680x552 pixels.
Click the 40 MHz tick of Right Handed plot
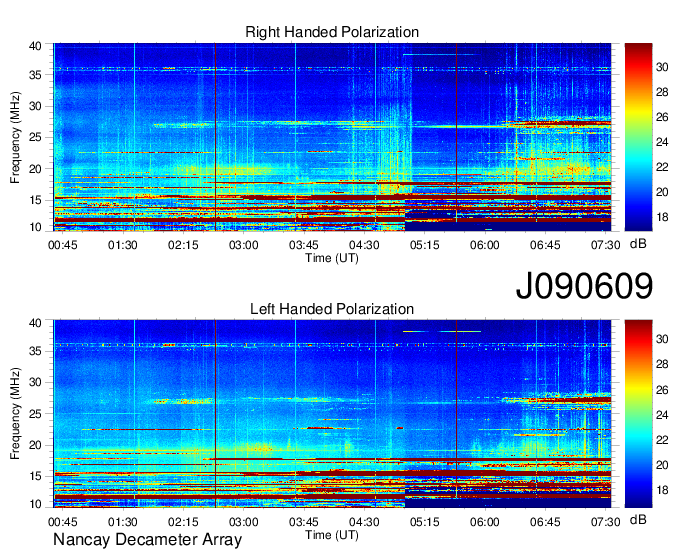[35, 46]
